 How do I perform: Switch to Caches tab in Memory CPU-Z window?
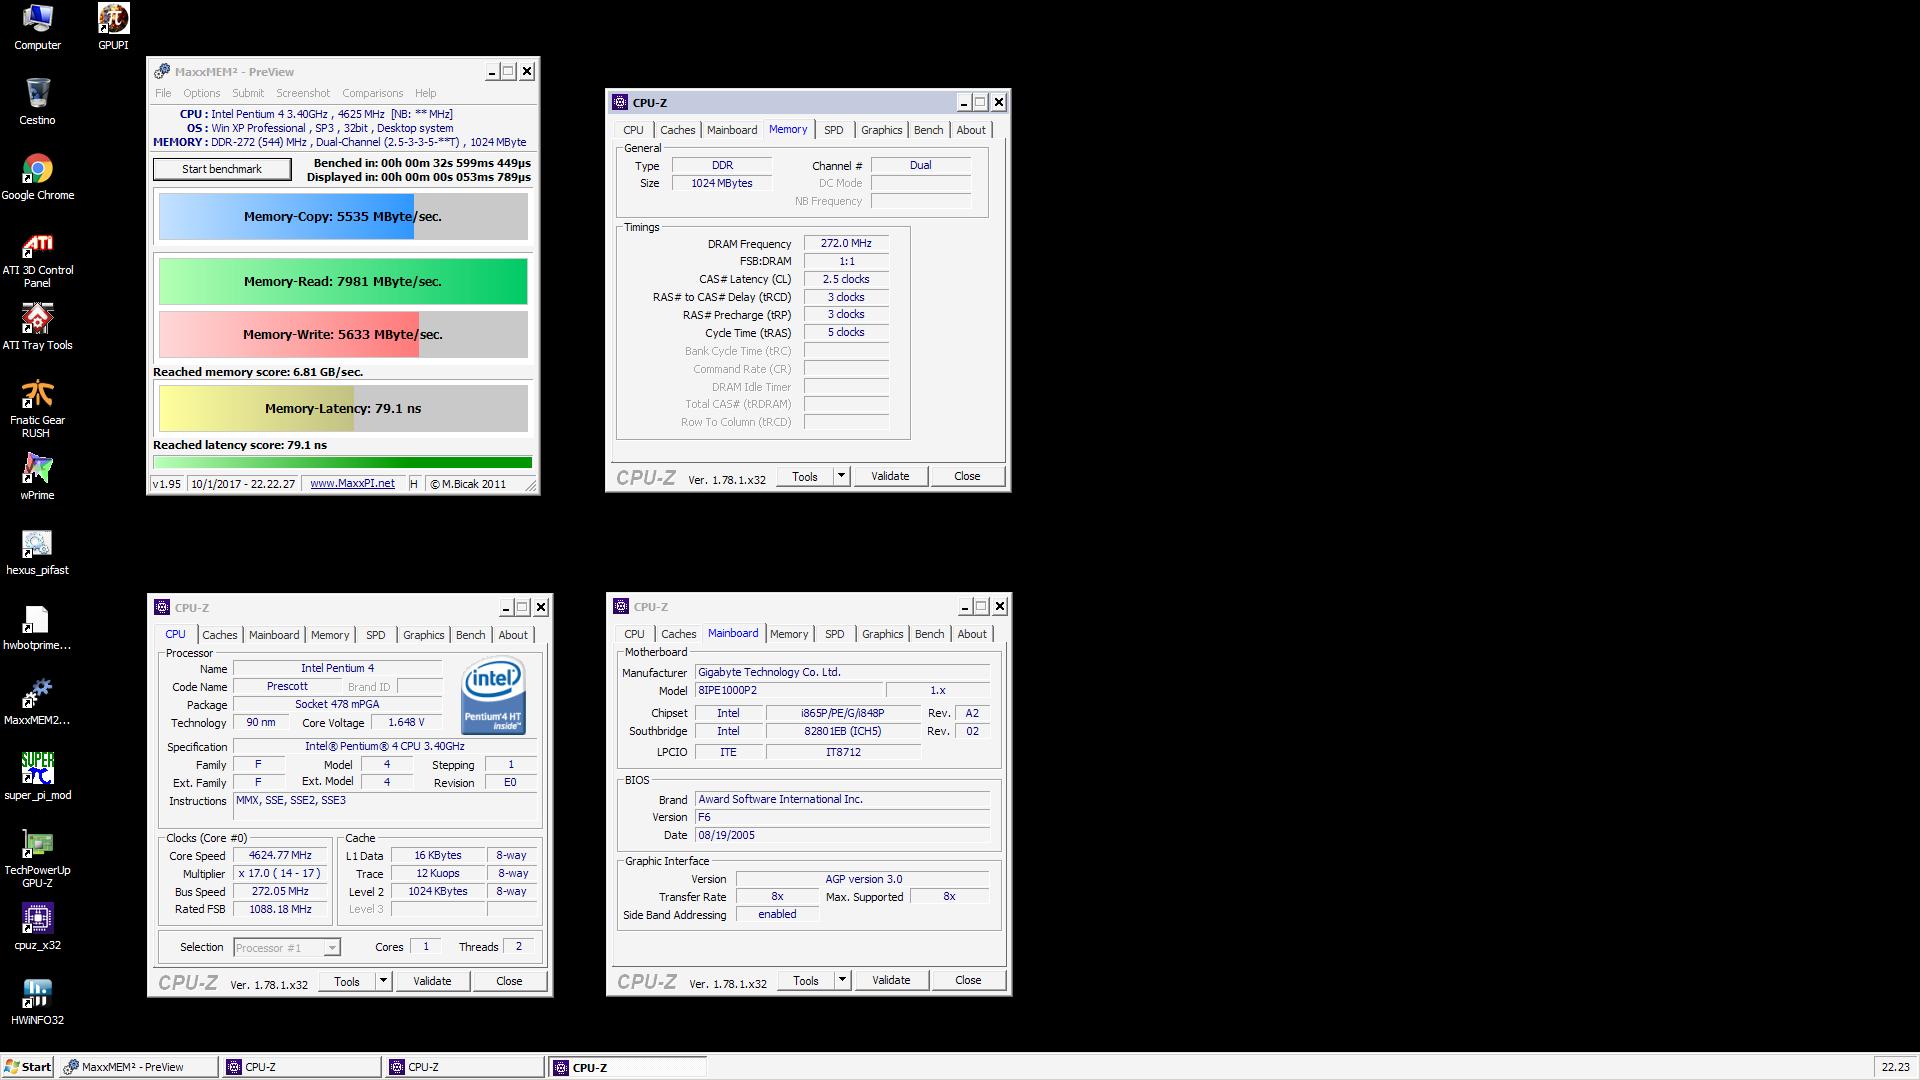point(677,130)
